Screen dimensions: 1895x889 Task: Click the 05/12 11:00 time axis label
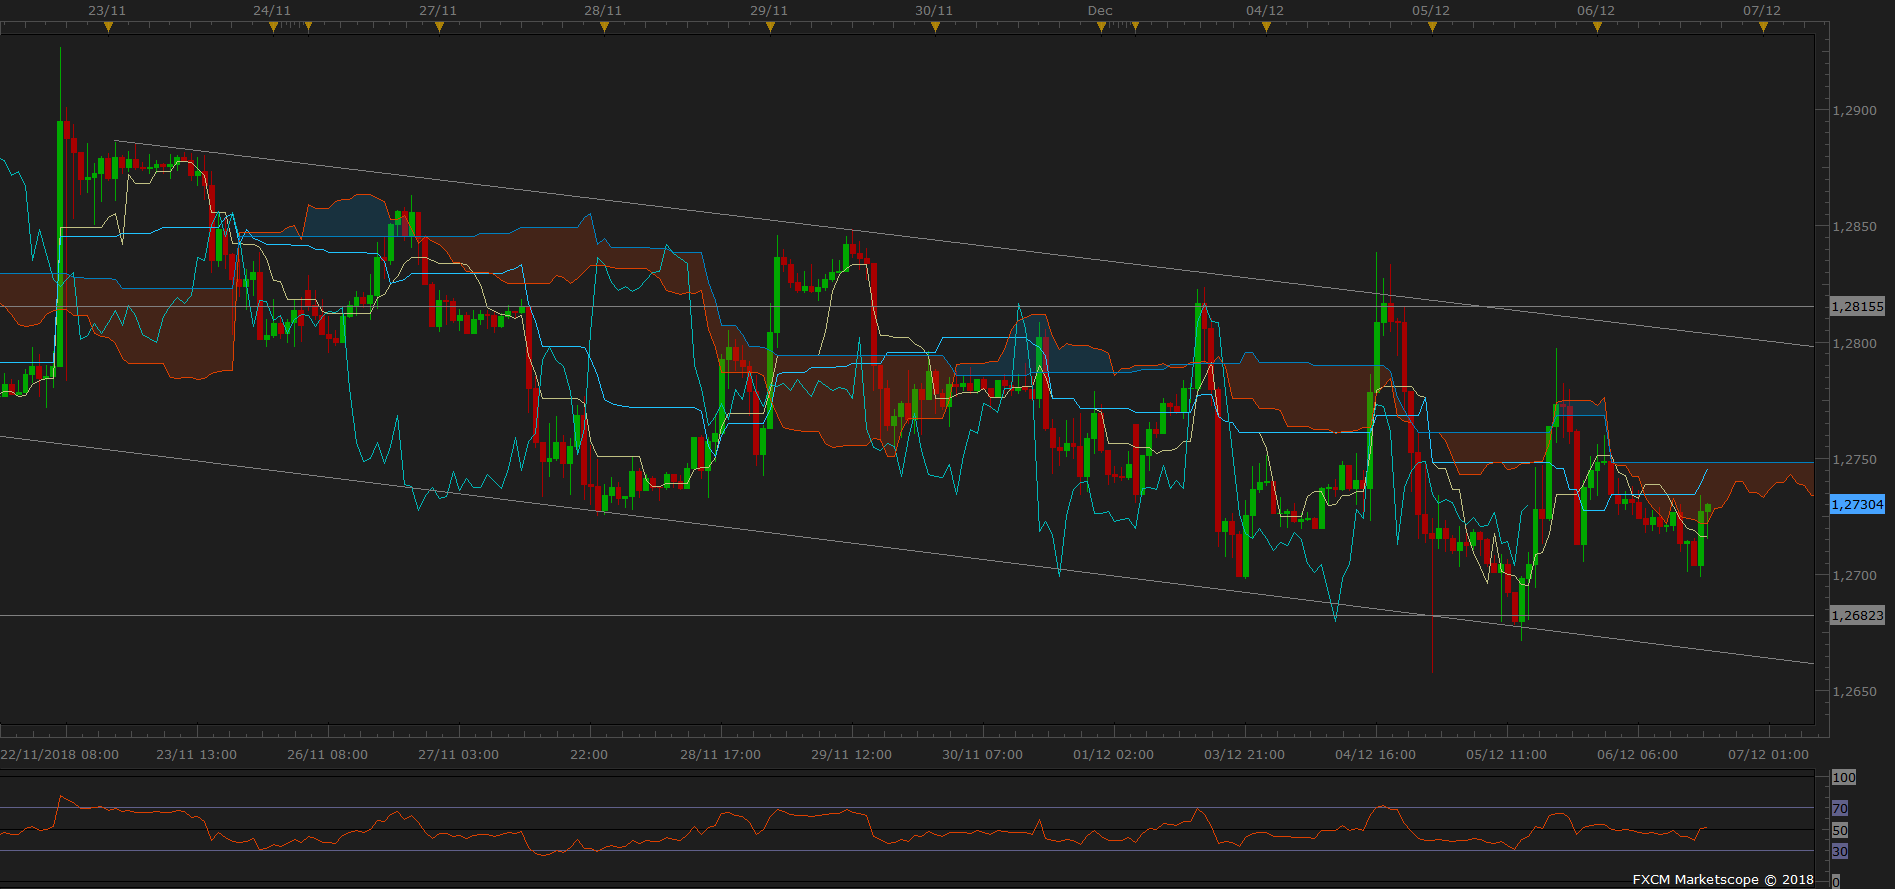(x=1506, y=755)
